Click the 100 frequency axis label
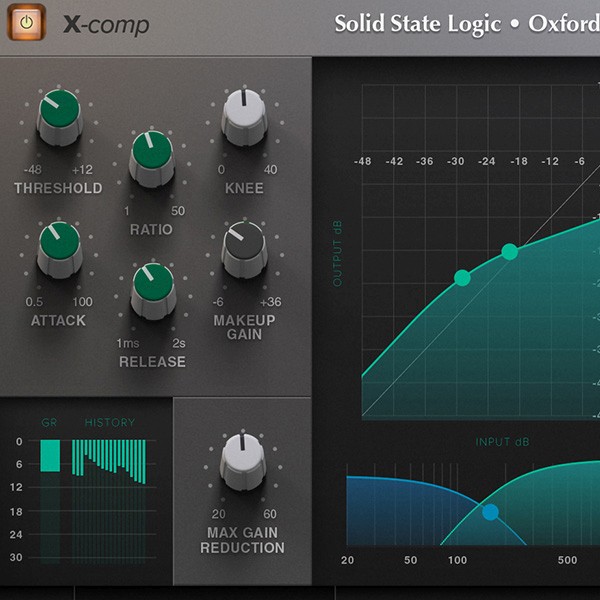The height and width of the screenshot is (600, 600). tap(458, 560)
